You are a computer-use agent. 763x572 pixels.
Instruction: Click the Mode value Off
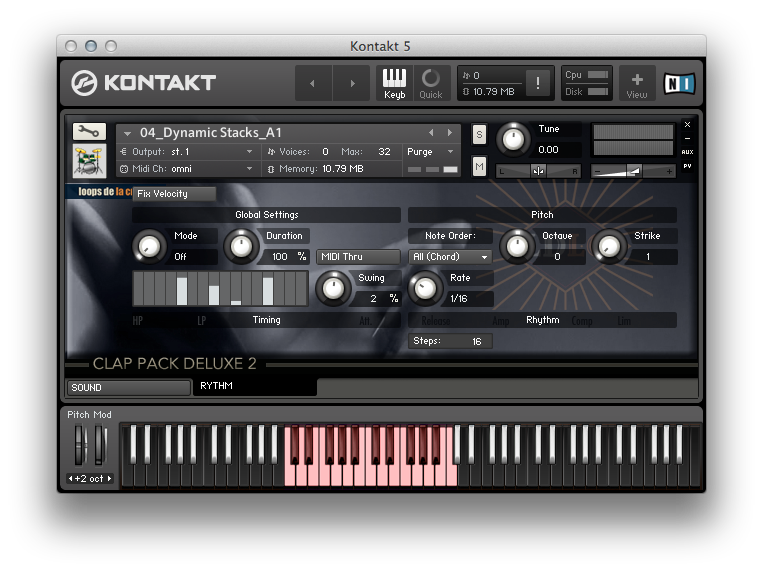193,257
